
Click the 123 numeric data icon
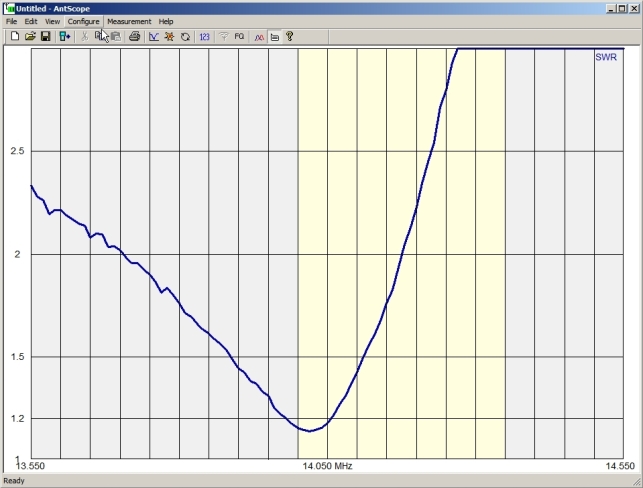pos(204,36)
